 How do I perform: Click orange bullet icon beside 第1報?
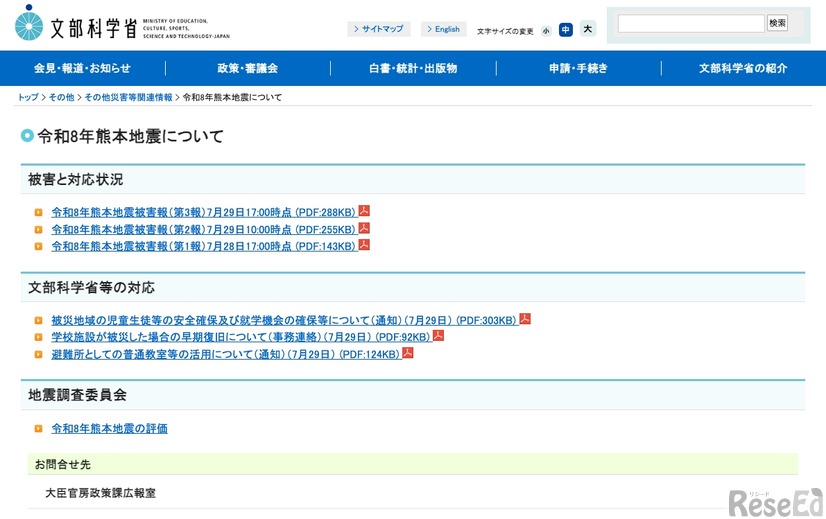coord(38,246)
